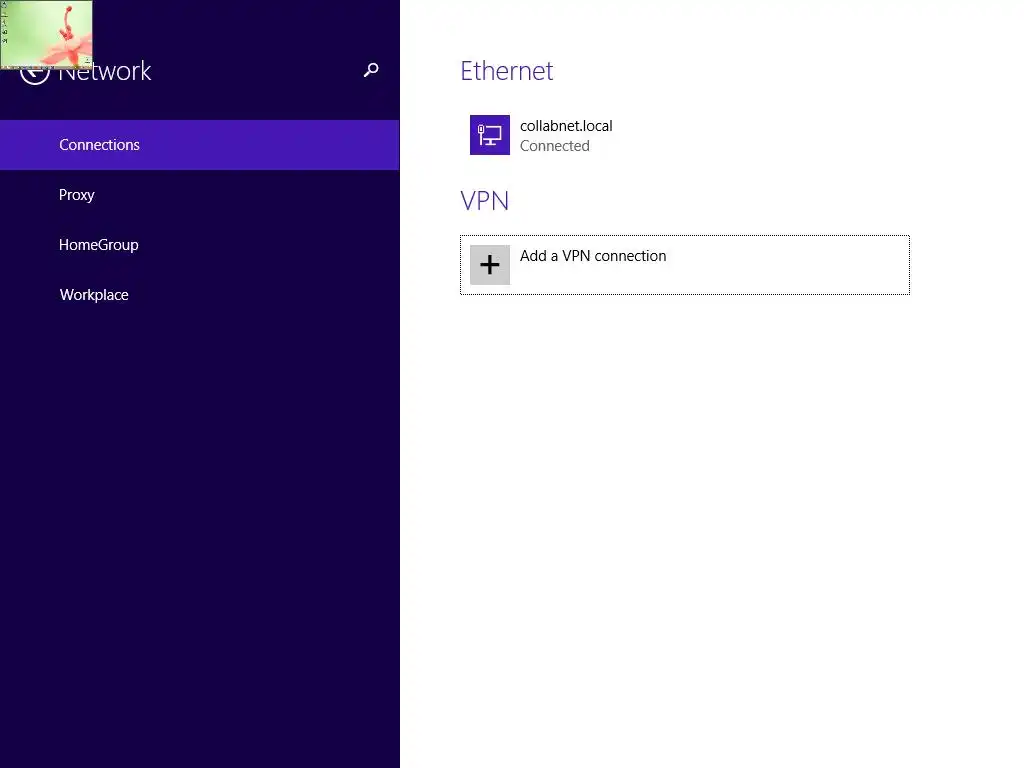This screenshot has width=1024, height=768.
Task: Click the Add a VPN connection label
Action: [x=593, y=256]
